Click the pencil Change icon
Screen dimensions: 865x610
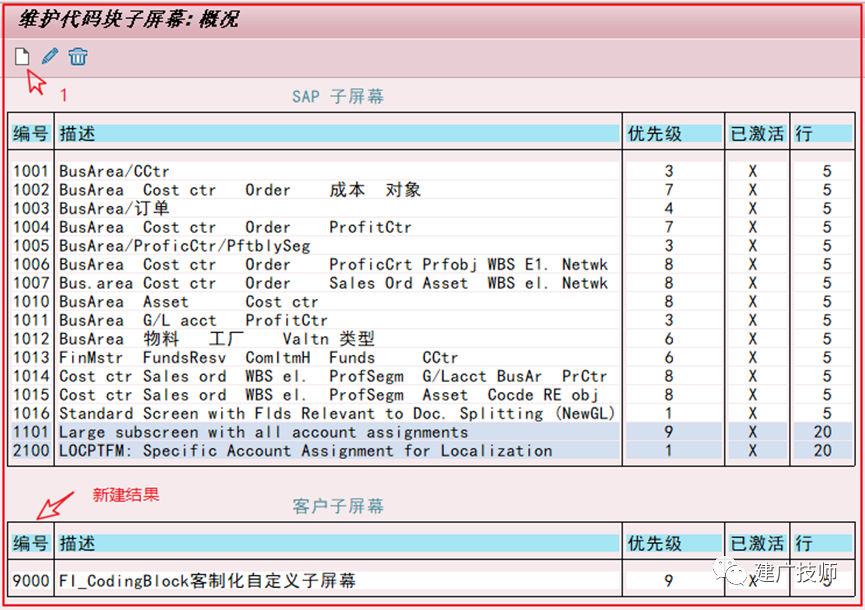click(x=50, y=56)
